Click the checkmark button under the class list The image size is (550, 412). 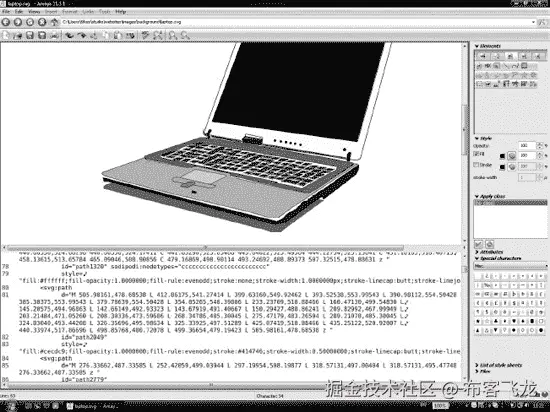point(478,244)
